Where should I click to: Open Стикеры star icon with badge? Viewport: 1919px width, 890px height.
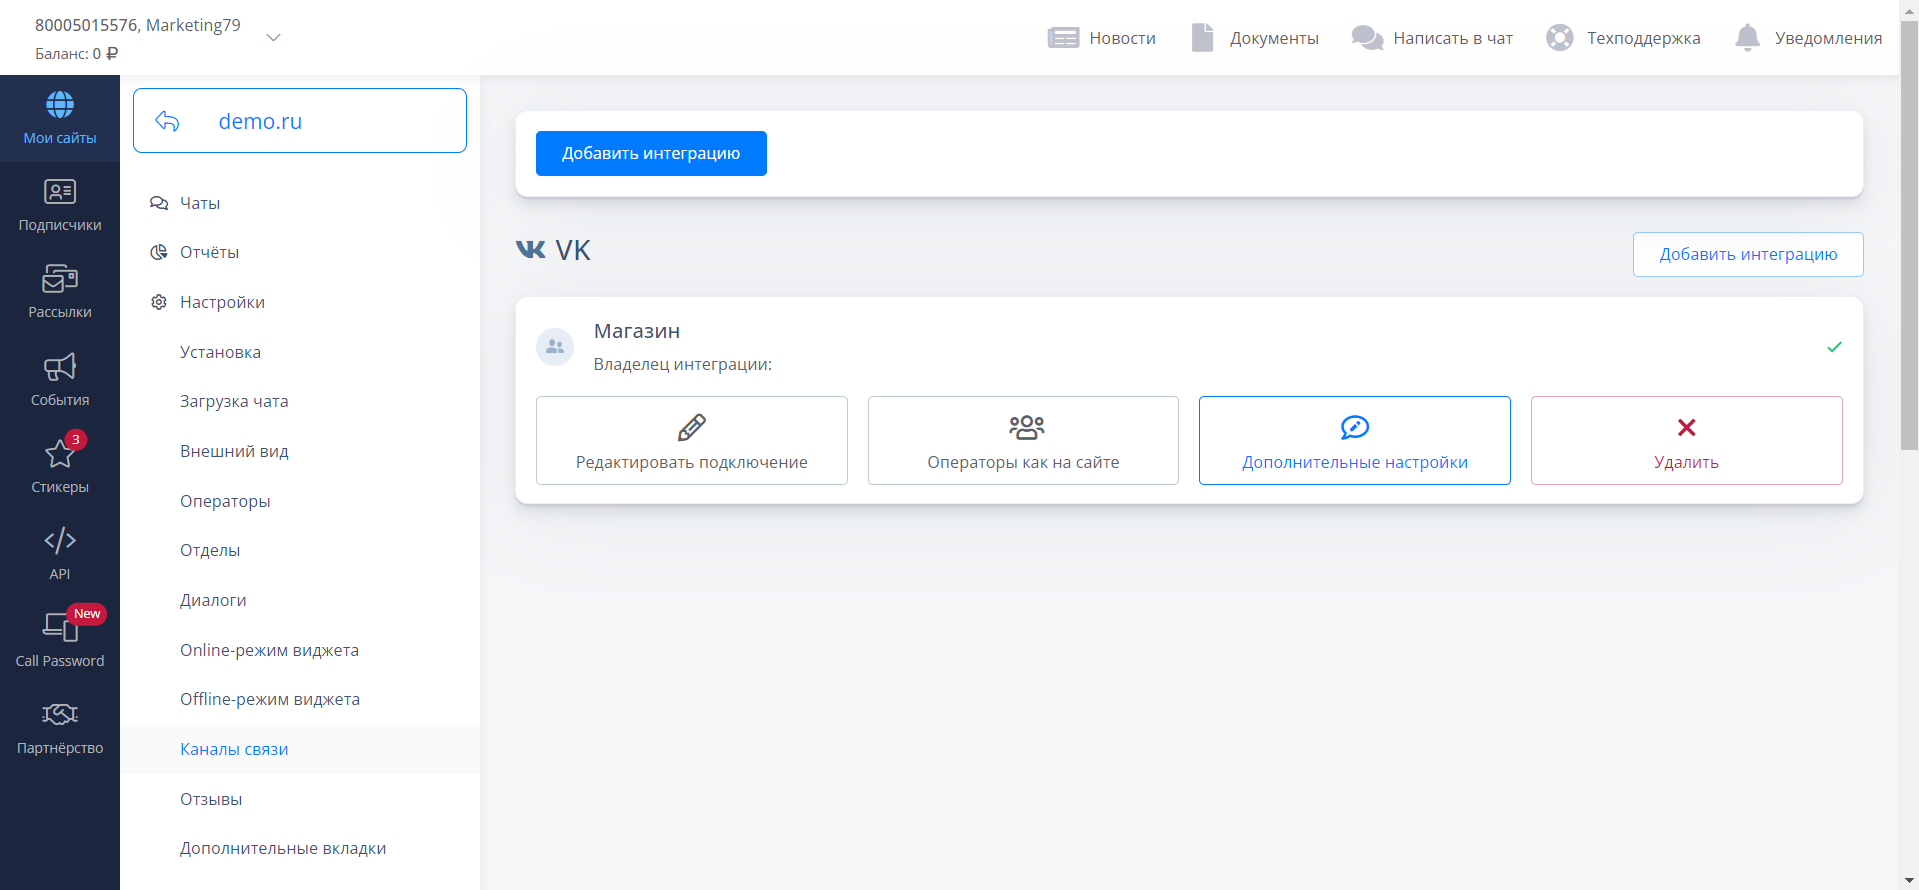pyautogui.click(x=60, y=454)
